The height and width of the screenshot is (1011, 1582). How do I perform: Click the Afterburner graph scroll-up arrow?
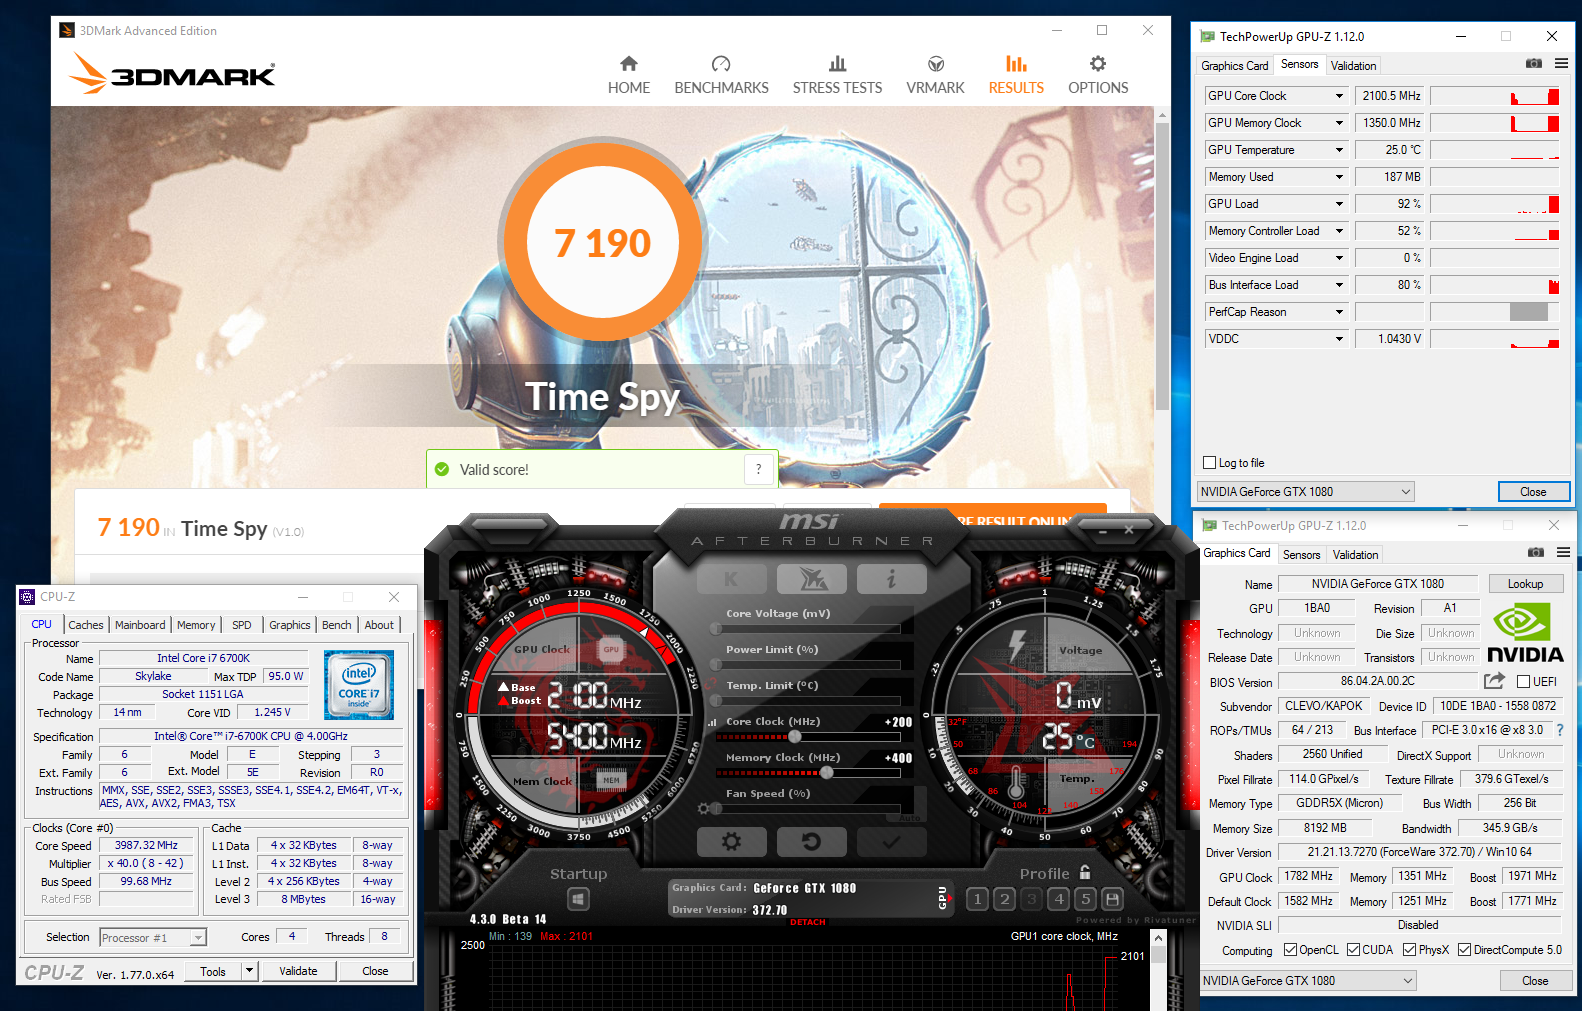point(1159,938)
